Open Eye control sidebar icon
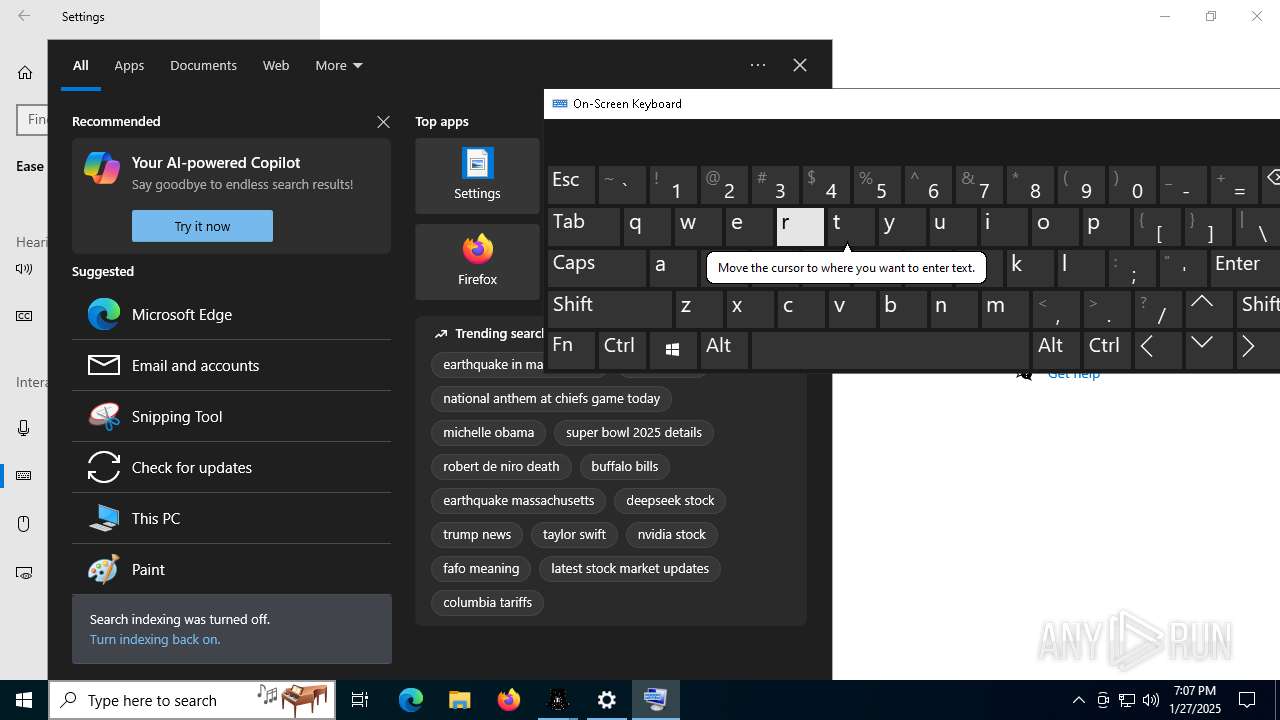1280x720 pixels. (24, 573)
